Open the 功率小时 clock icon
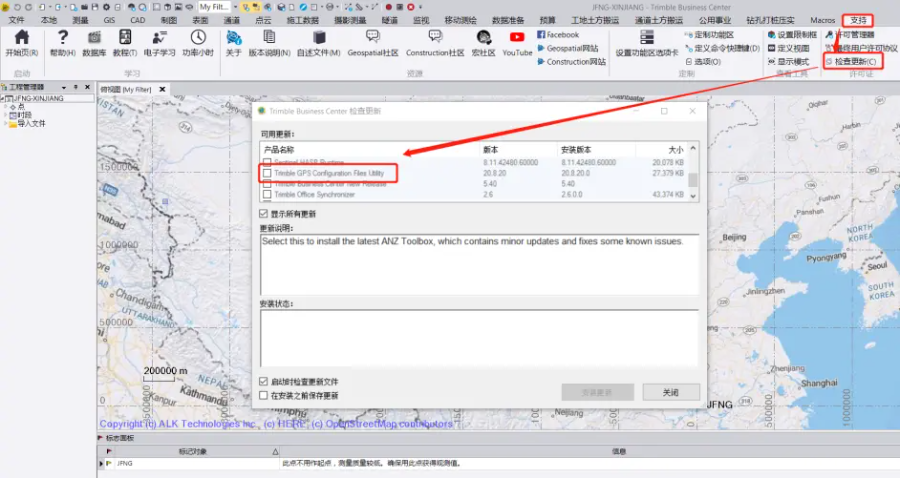The height and width of the screenshot is (478, 900). click(x=198, y=38)
